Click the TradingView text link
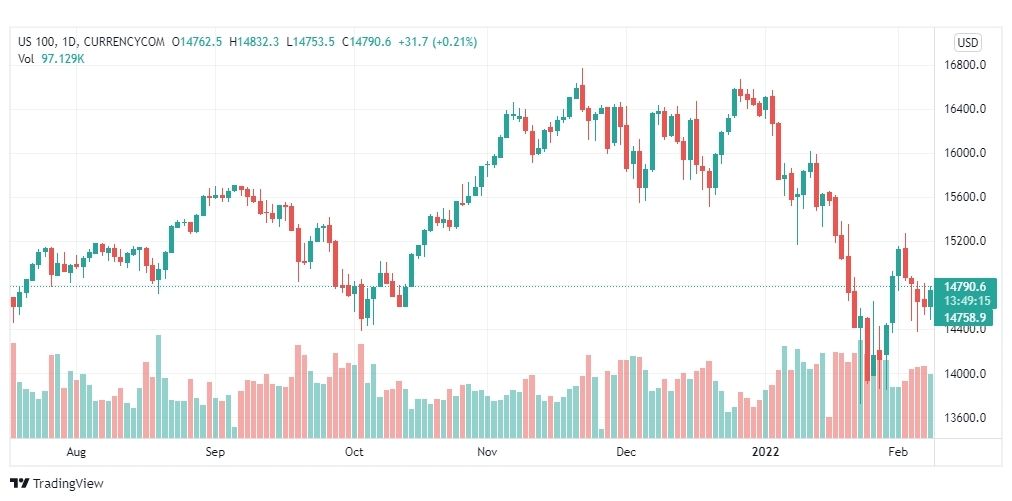1012x501 pixels. [68, 484]
